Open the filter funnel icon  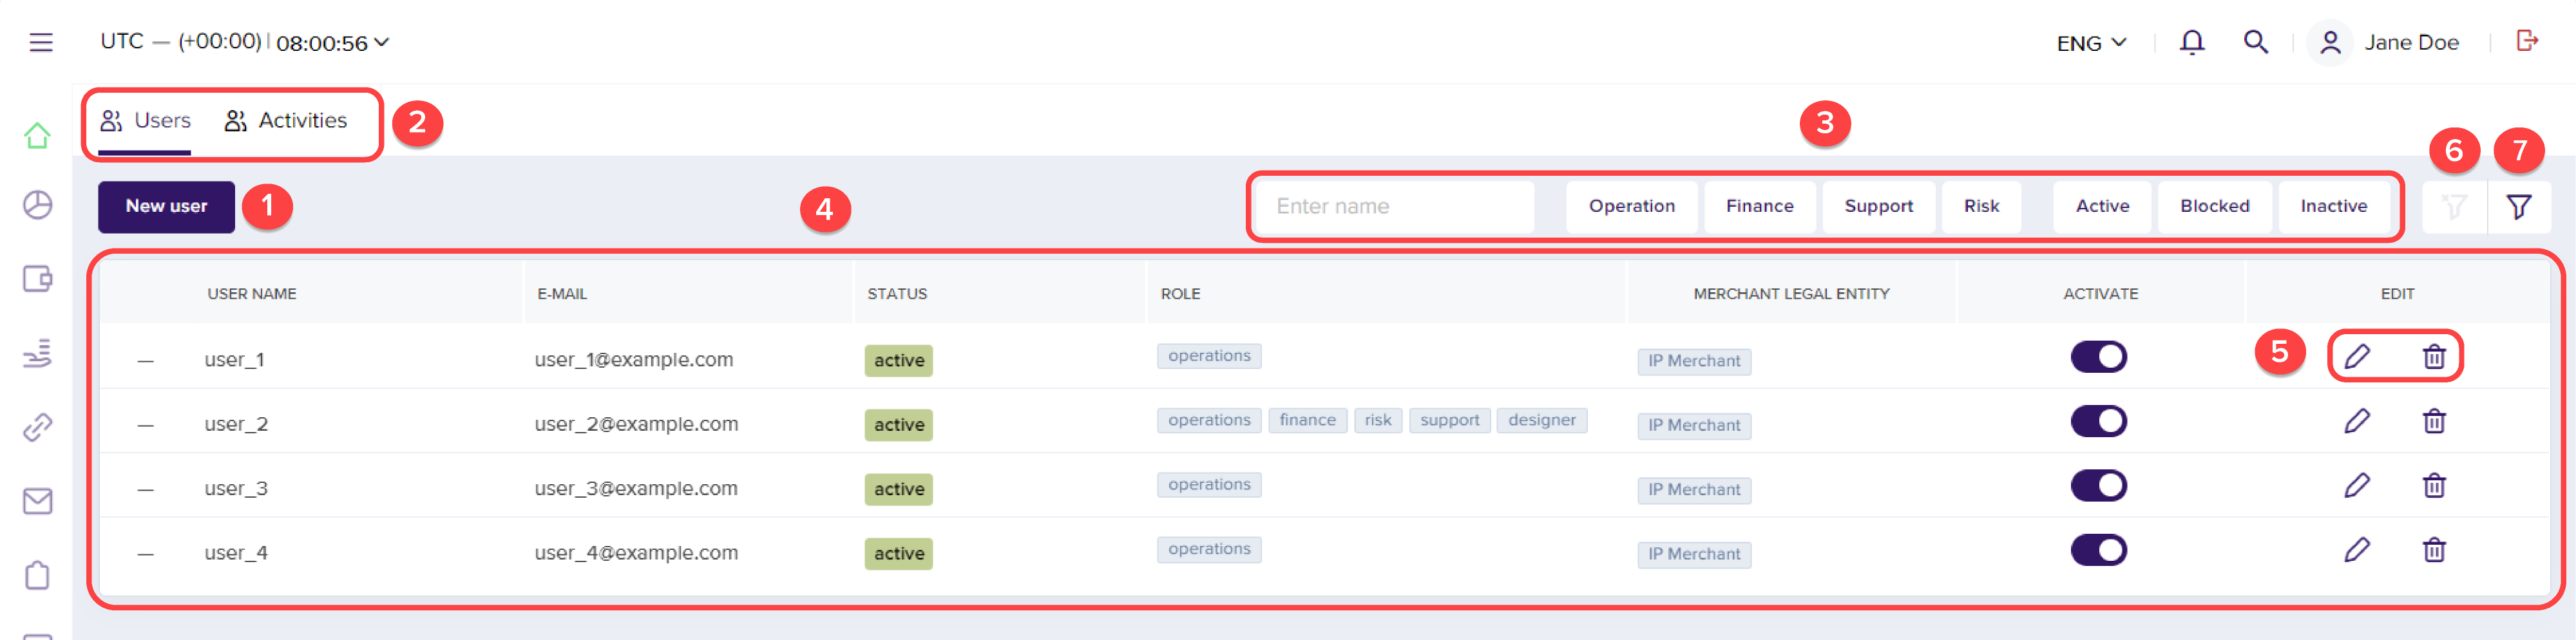(2519, 207)
